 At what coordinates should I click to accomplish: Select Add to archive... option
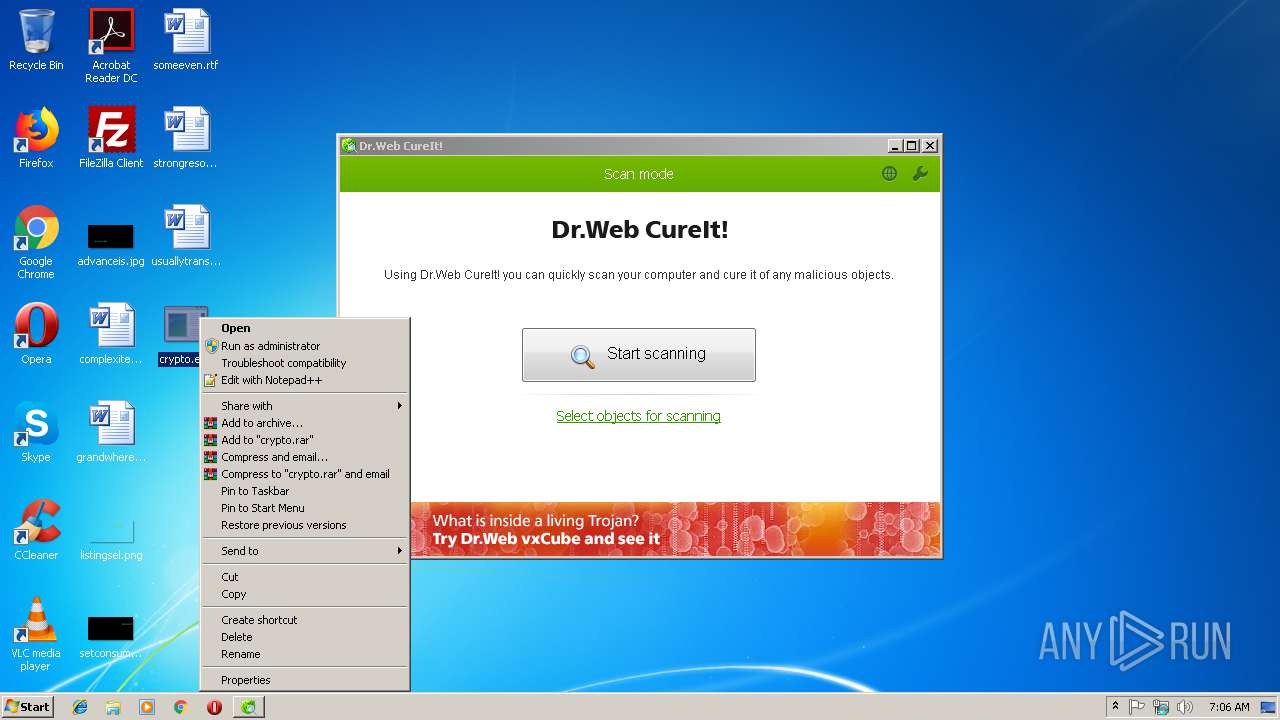click(x=305, y=423)
